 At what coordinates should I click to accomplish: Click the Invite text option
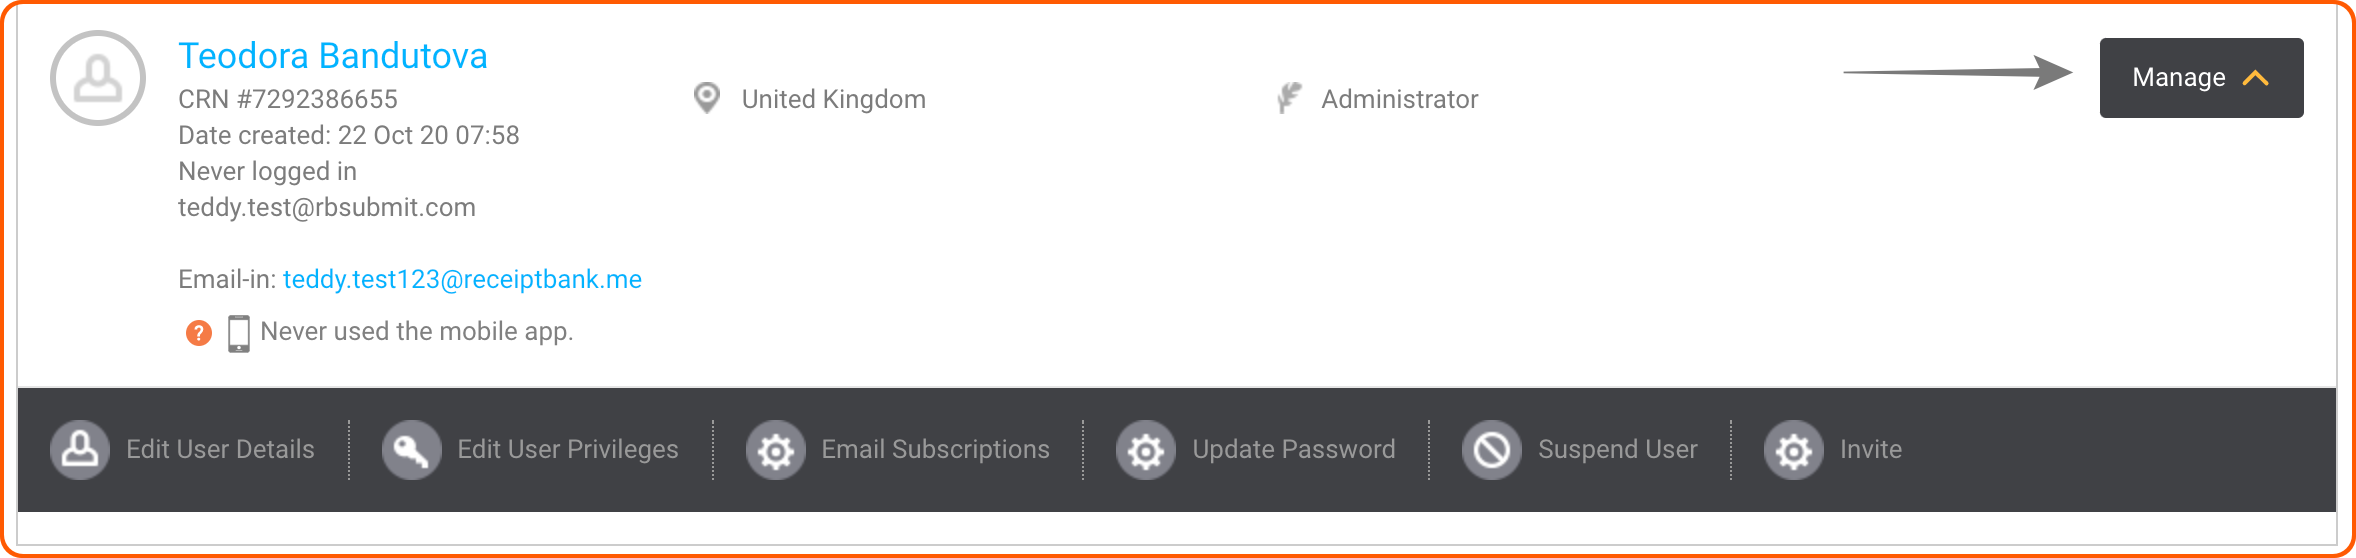(x=1871, y=450)
